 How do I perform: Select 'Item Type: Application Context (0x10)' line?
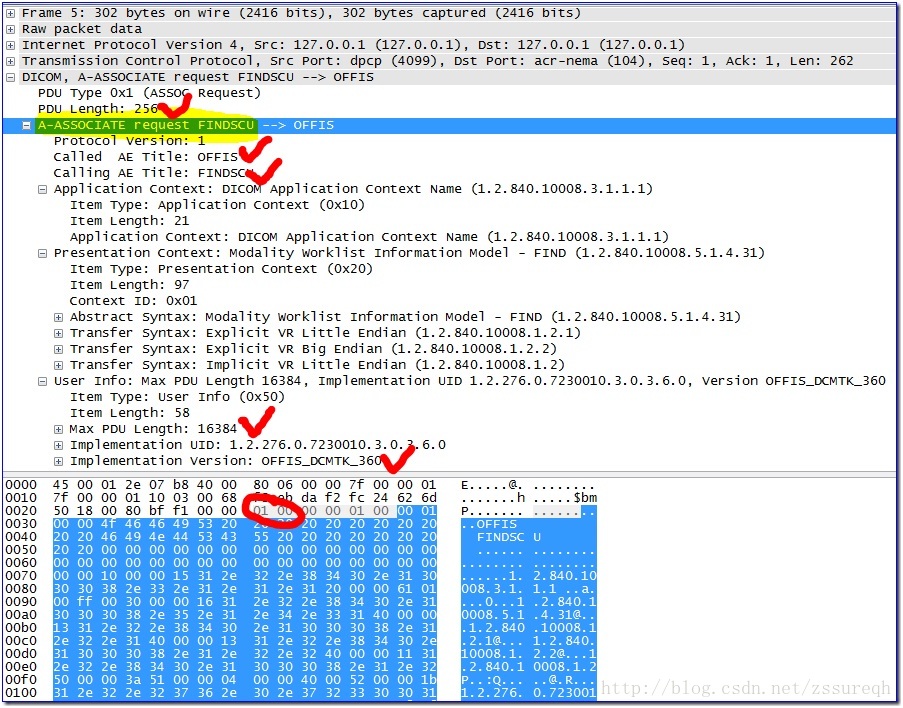coord(217,205)
